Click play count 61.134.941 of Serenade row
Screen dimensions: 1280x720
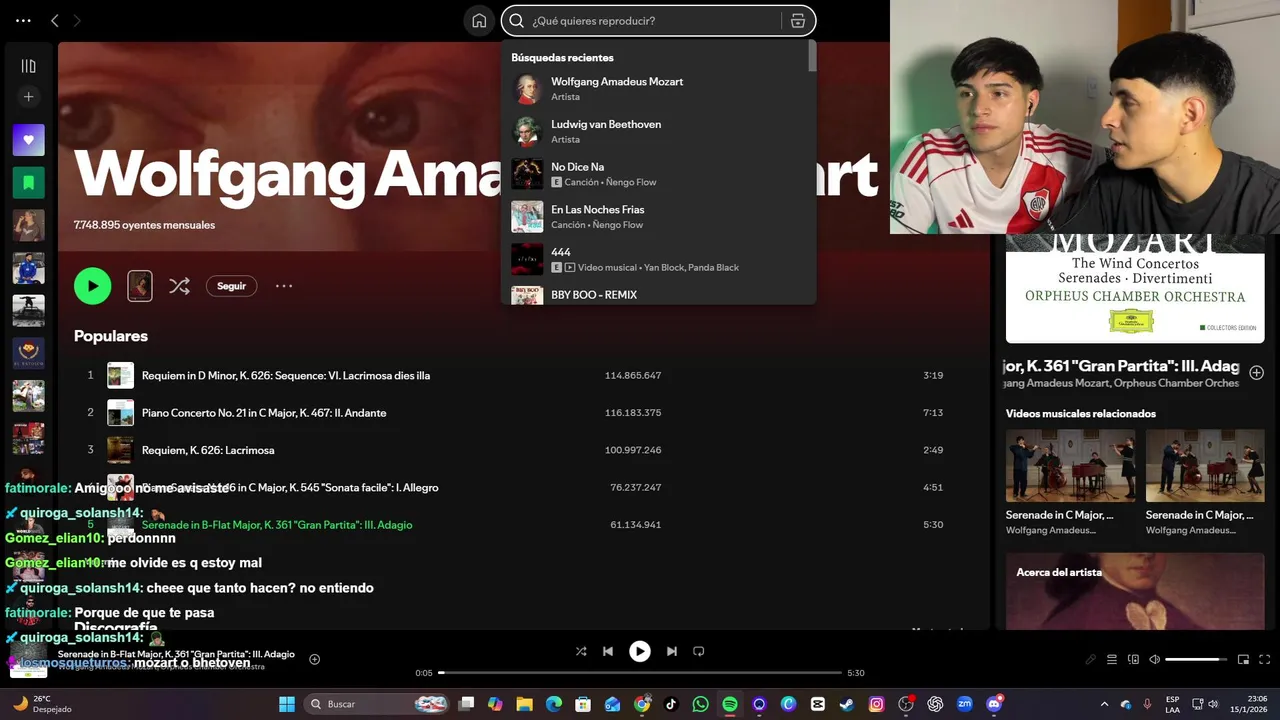635,525
